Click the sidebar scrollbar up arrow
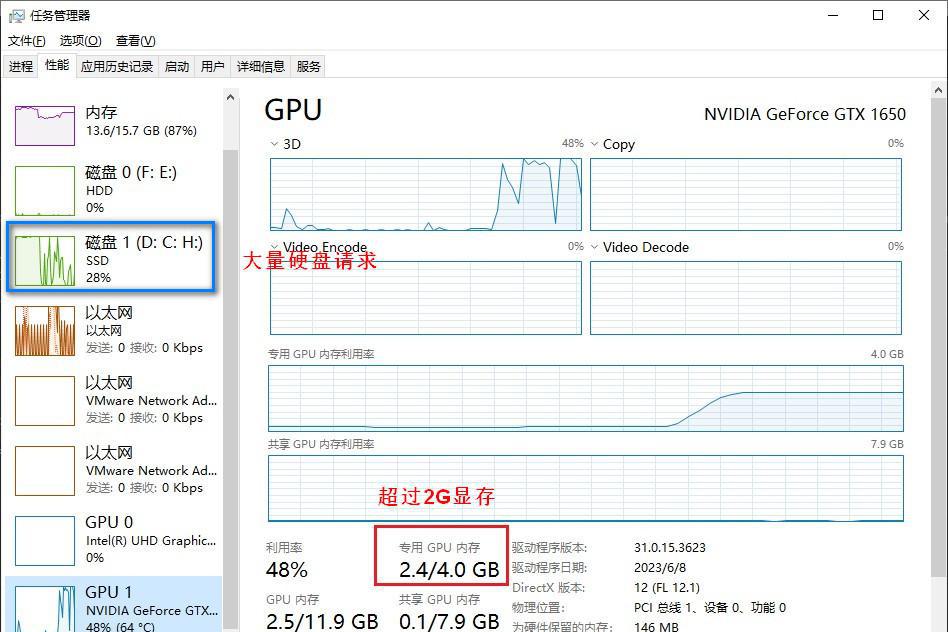 click(x=230, y=98)
